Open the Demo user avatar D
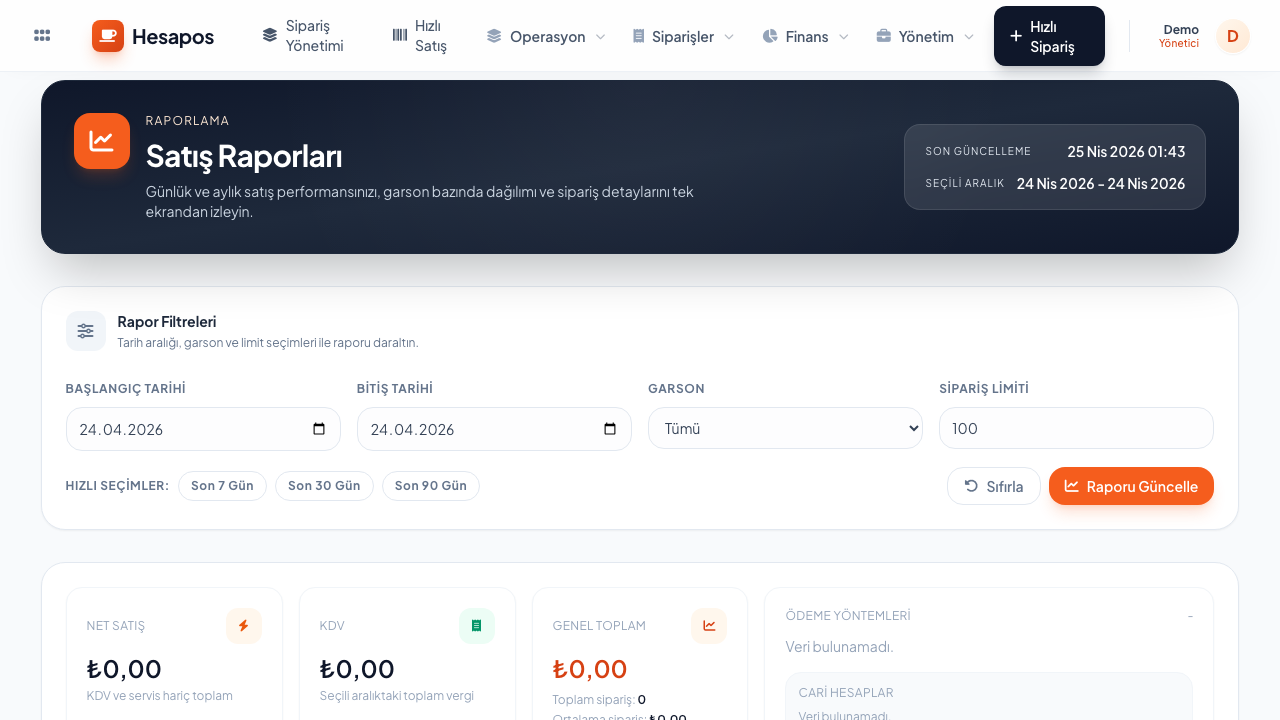 [x=1233, y=36]
